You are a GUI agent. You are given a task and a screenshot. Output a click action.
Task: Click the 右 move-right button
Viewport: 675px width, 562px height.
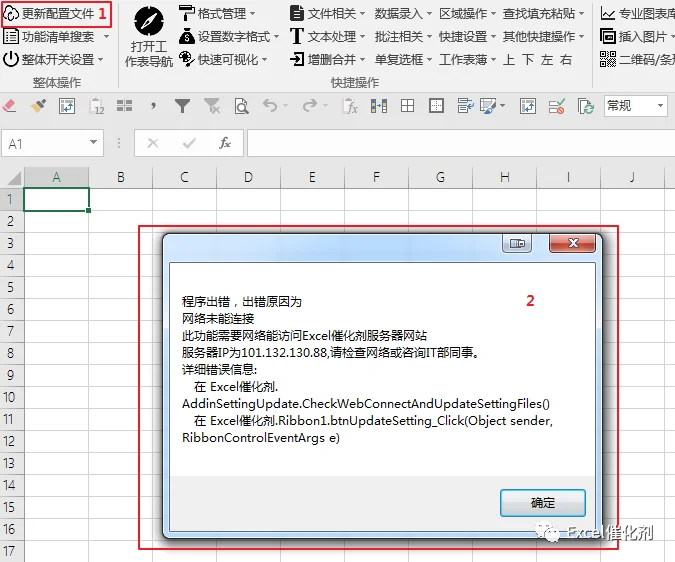click(566, 59)
